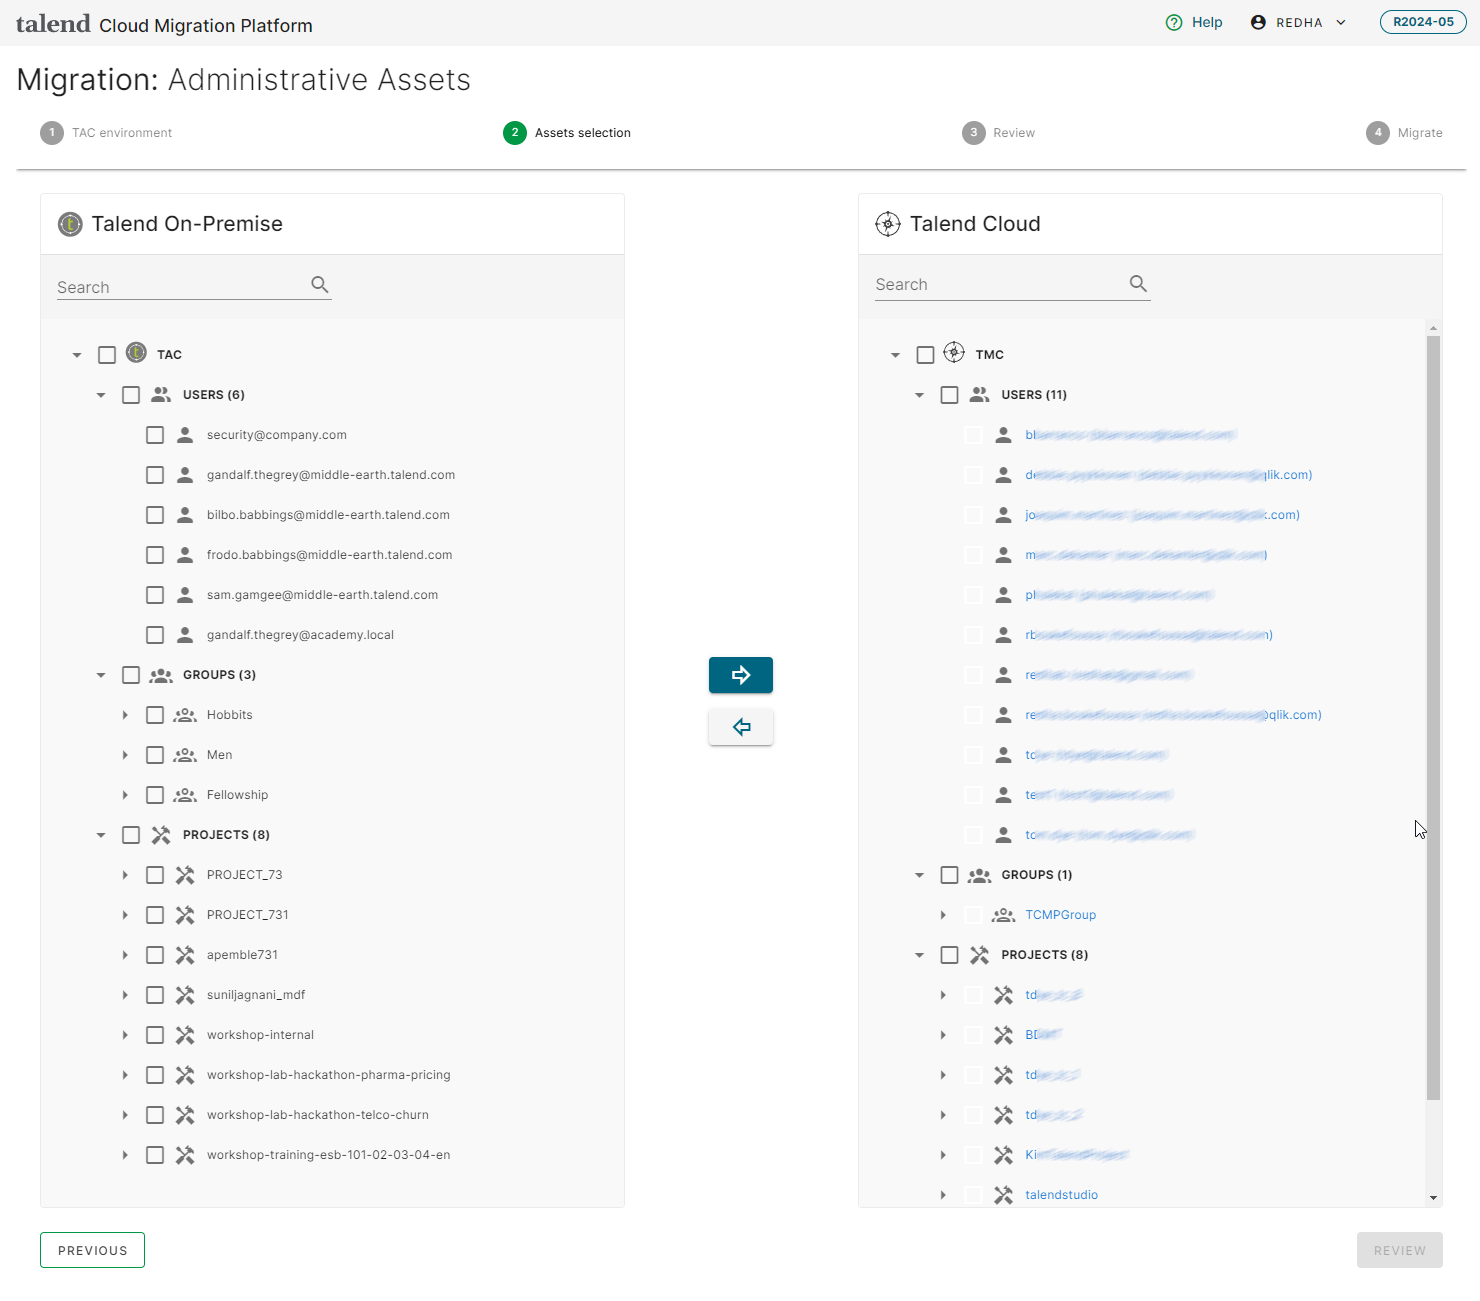Click the Cloud USERS (11) group icon

click(979, 395)
